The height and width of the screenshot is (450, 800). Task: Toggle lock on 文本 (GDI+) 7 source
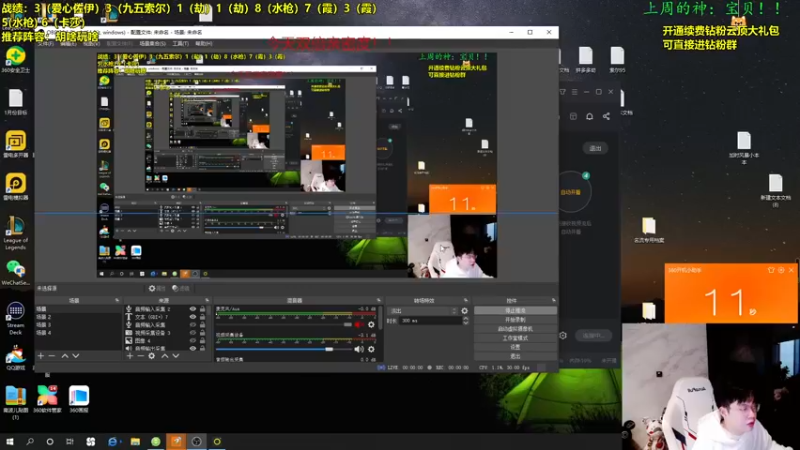203,317
